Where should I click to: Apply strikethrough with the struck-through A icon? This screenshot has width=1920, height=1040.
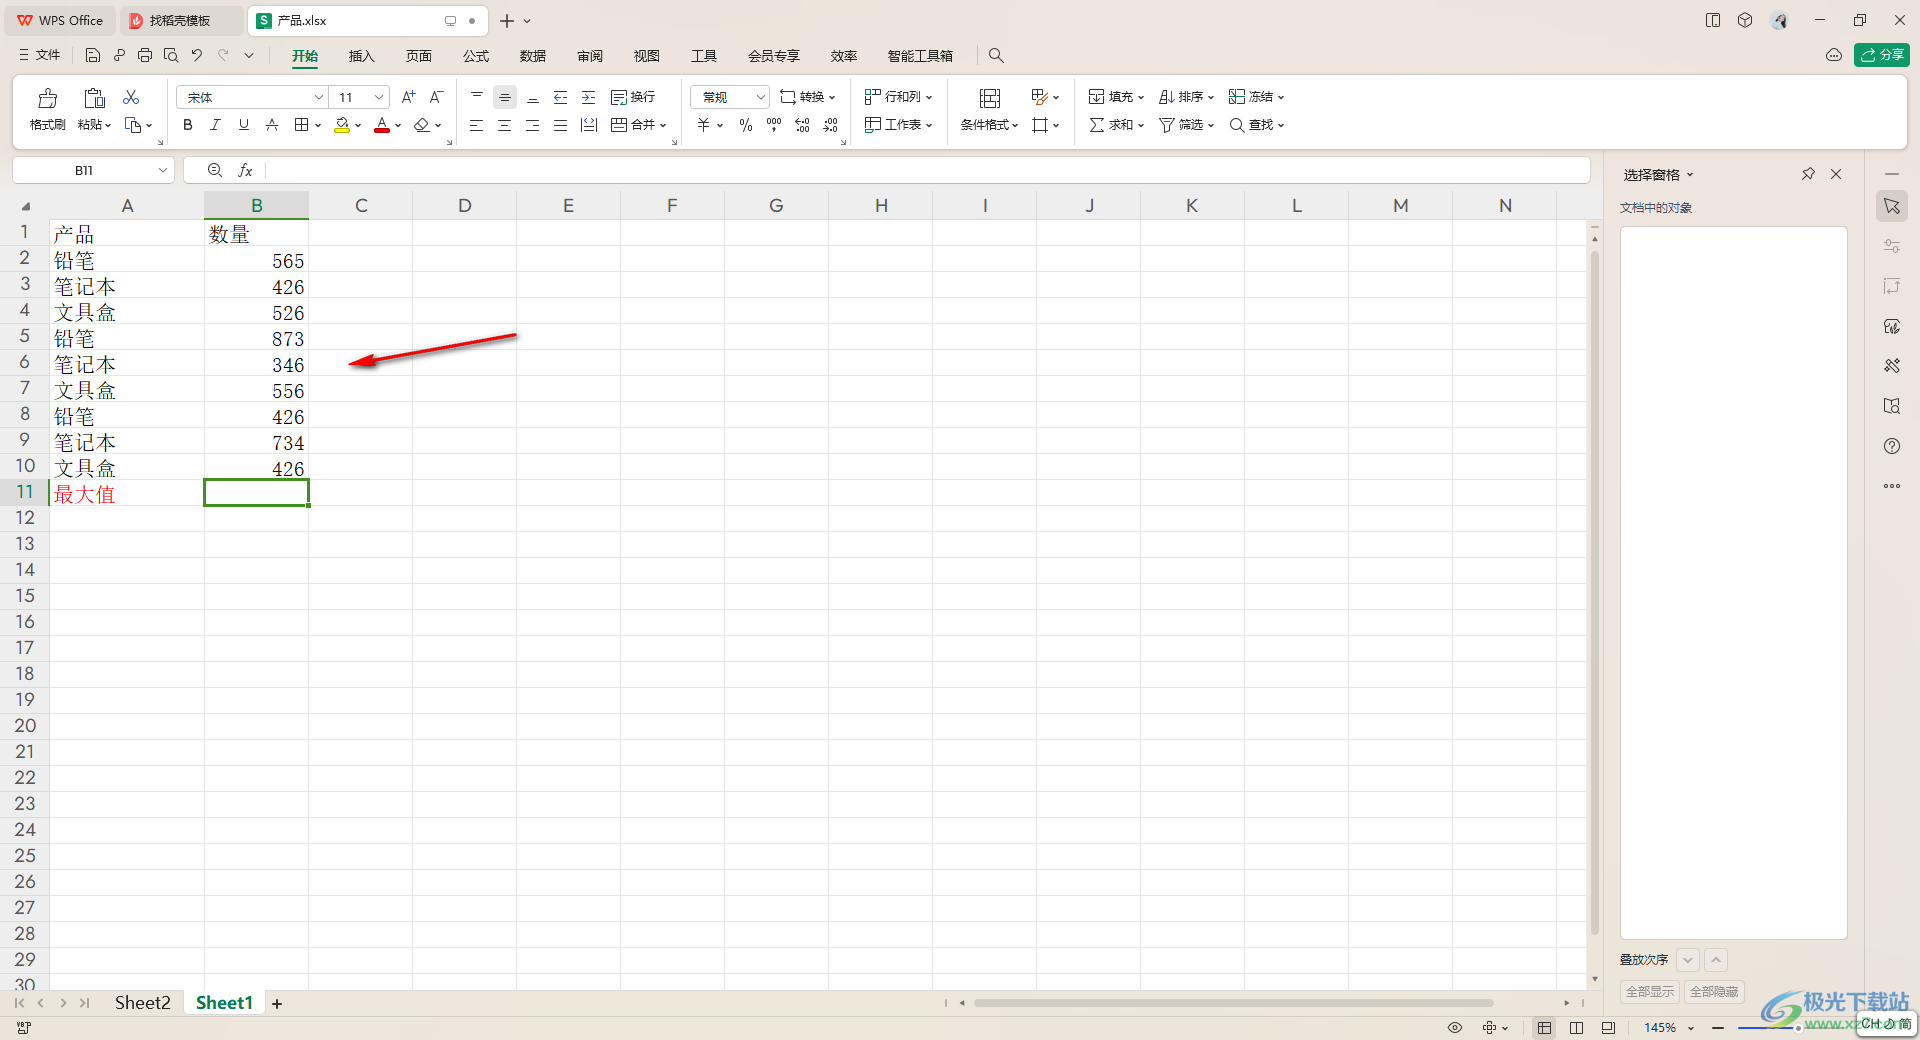(x=272, y=125)
